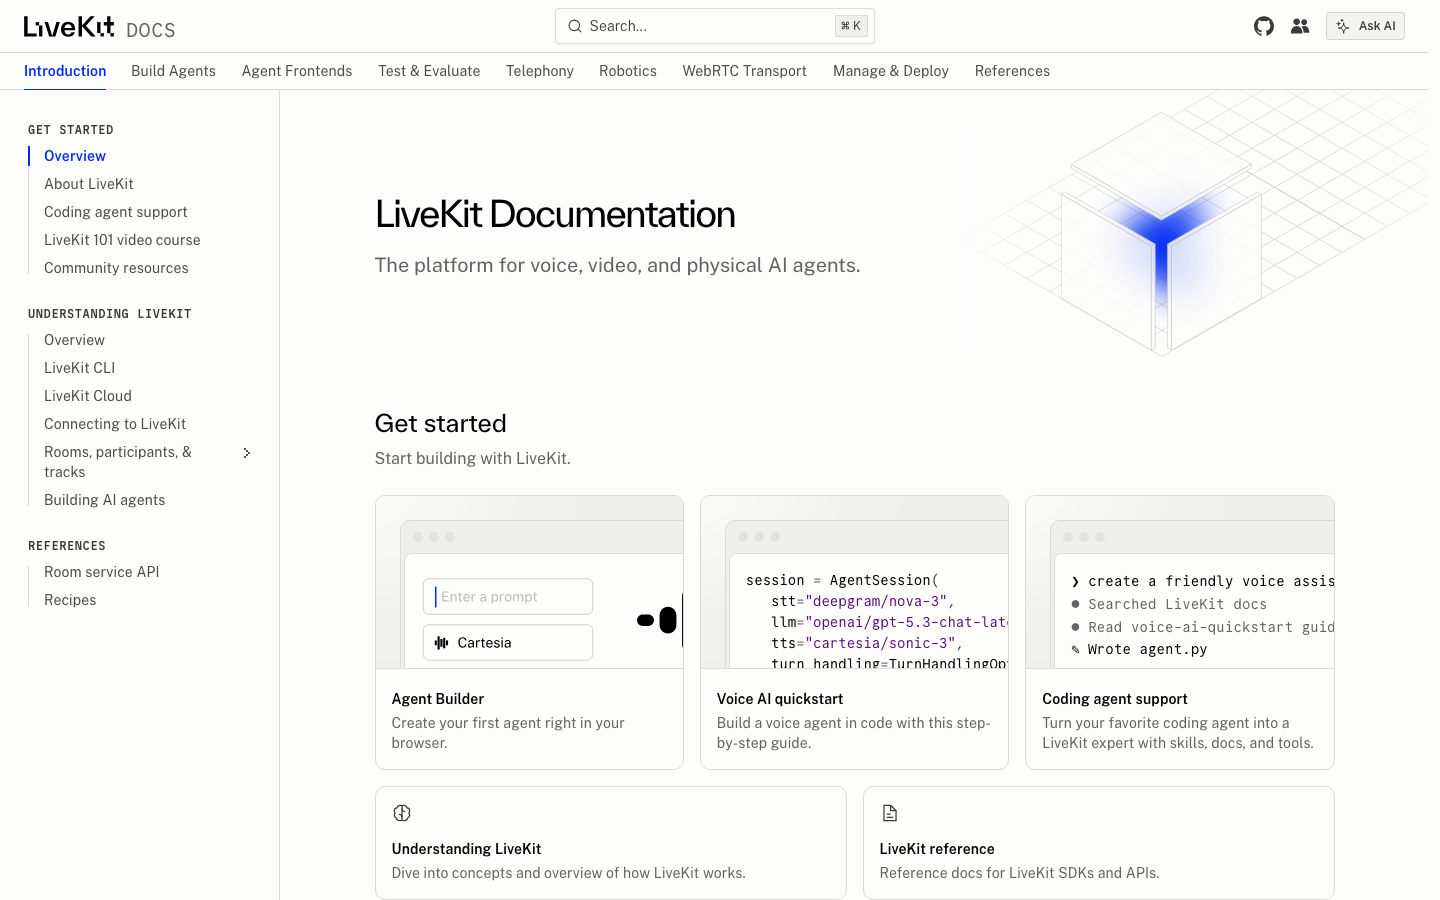Select Overview under Get Started

75,156
